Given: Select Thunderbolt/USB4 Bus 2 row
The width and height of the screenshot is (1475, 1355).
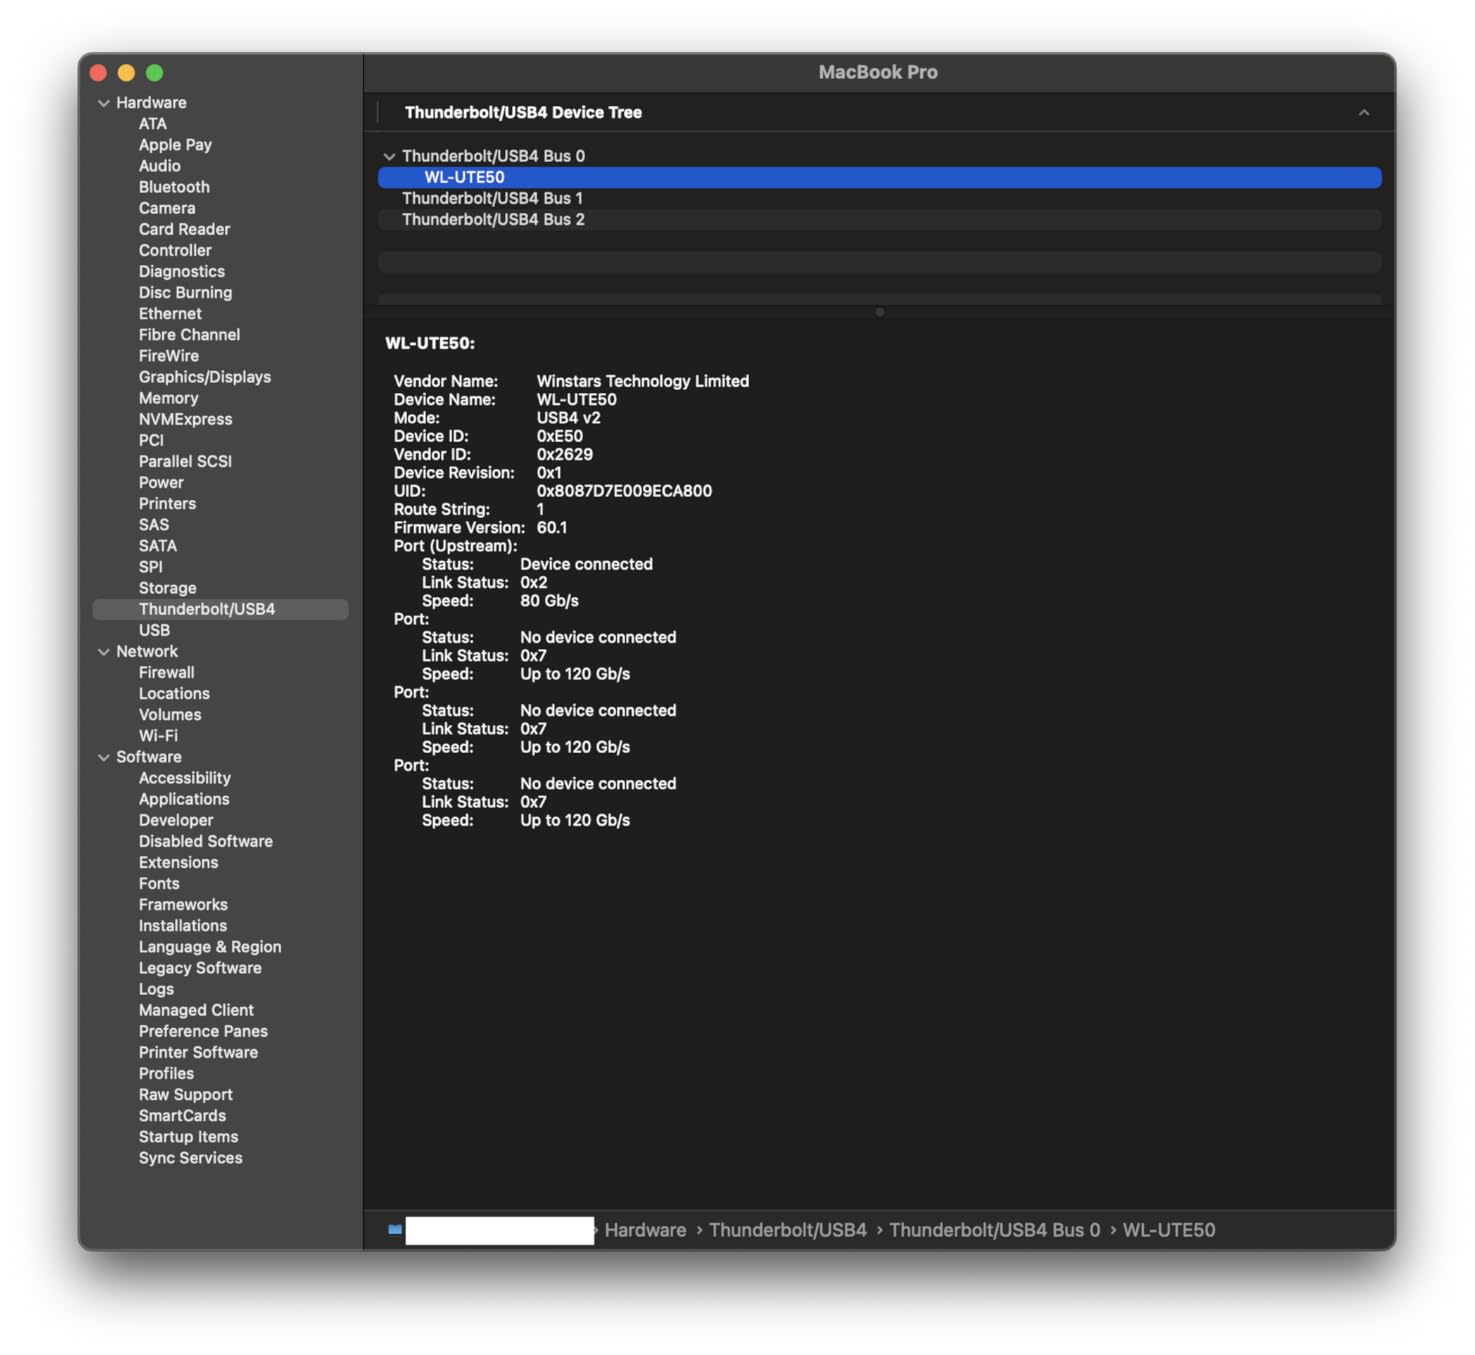Looking at the screenshot, I should (x=493, y=220).
